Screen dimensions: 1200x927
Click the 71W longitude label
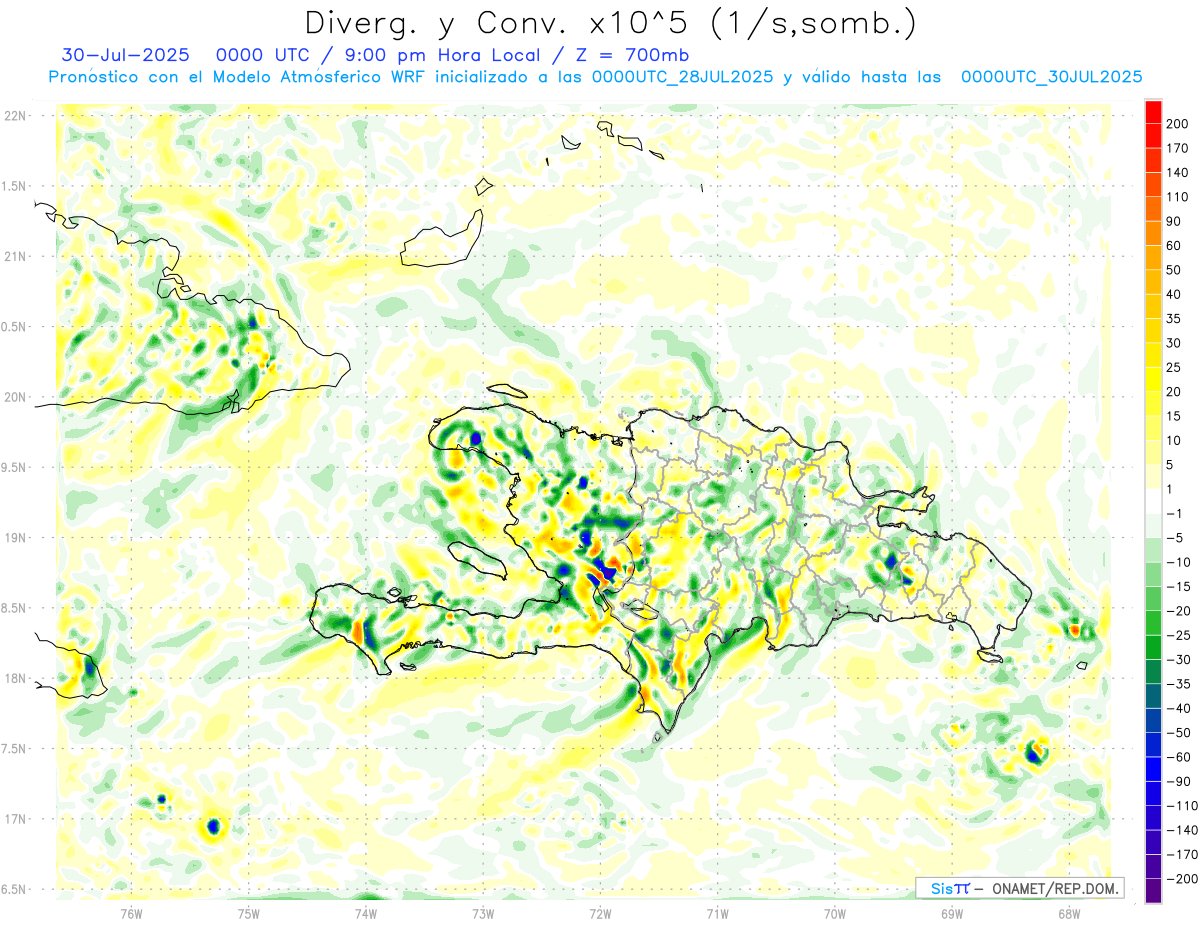[x=717, y=913]
